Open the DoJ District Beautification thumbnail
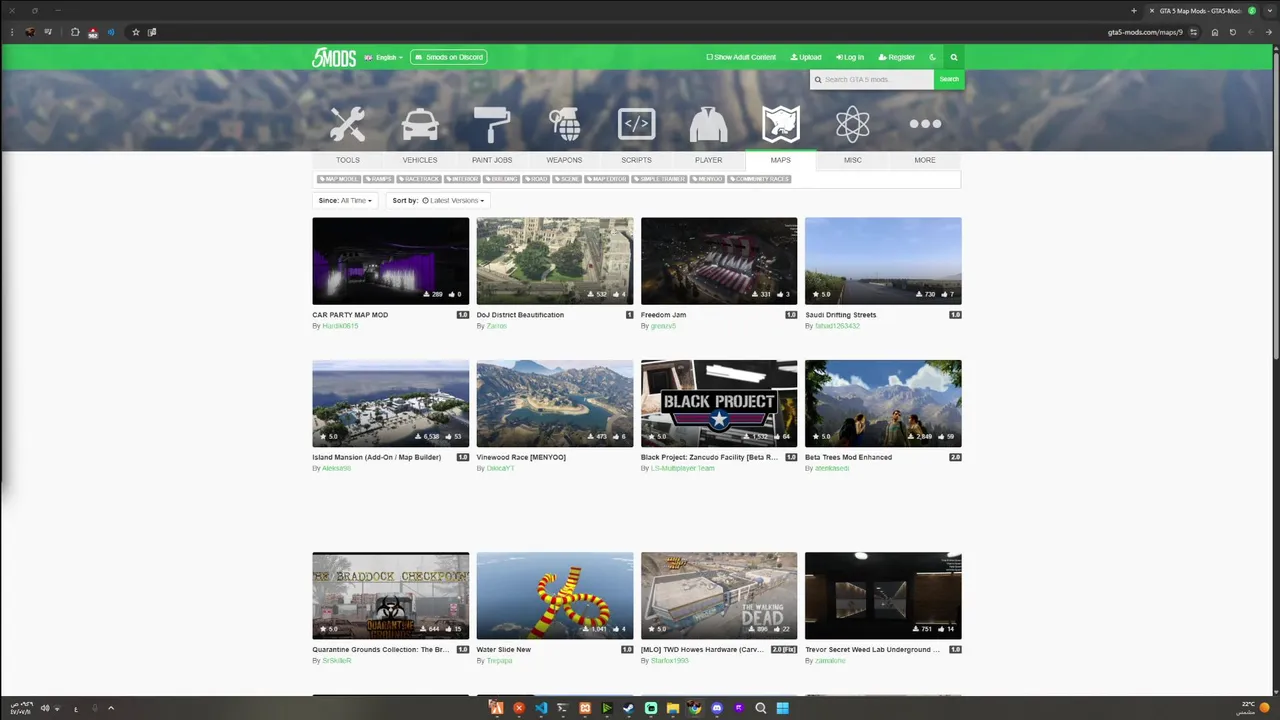This screenshot has height=720, width=1280. pos(555,261)
